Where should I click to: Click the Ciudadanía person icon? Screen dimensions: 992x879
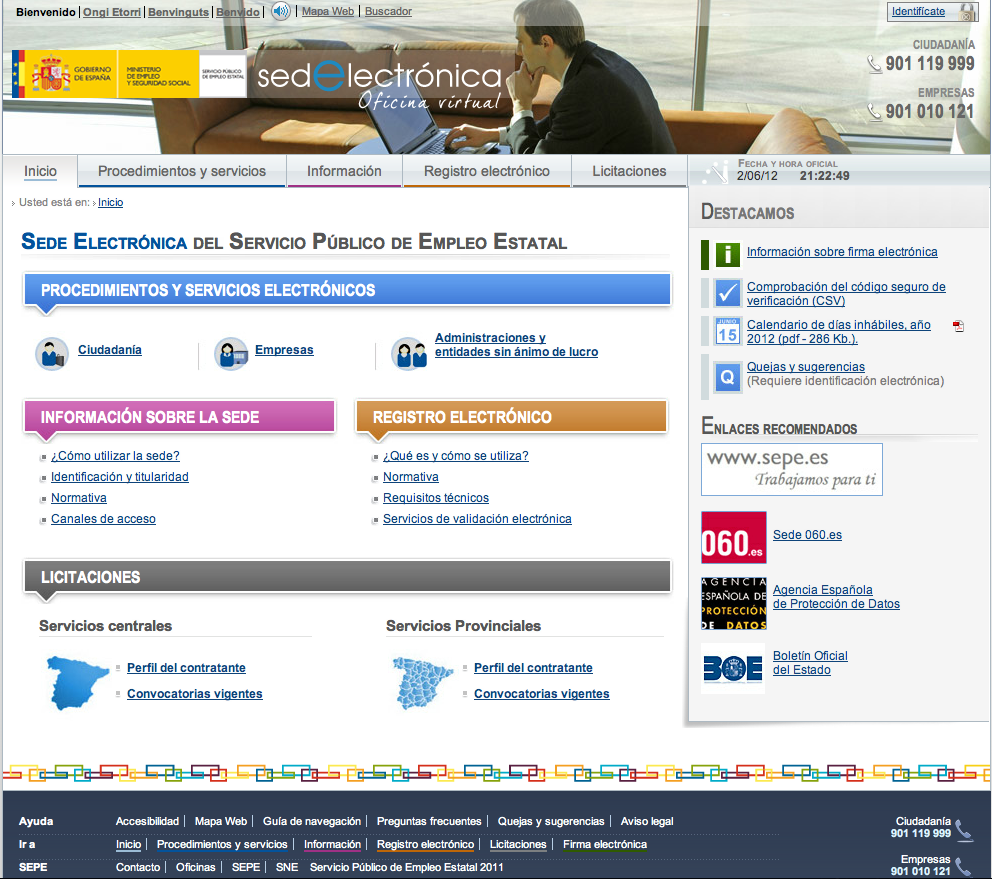pyautogui.click(x=52, y=352)
